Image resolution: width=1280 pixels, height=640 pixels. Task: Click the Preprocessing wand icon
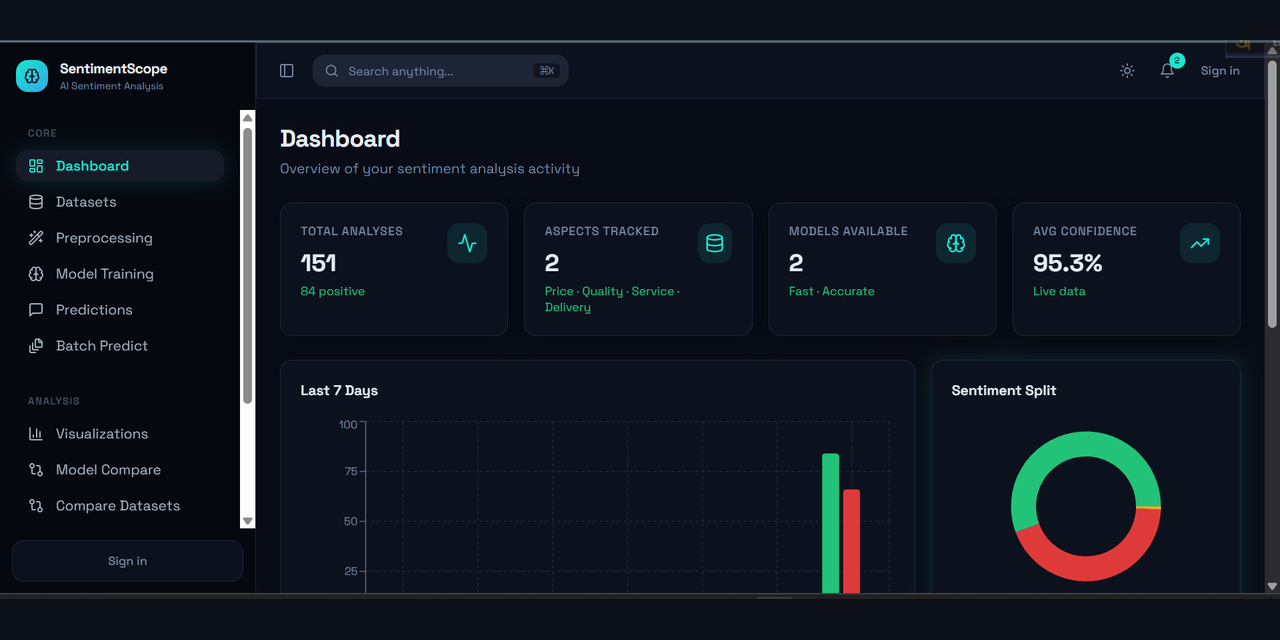pos(36,238)
